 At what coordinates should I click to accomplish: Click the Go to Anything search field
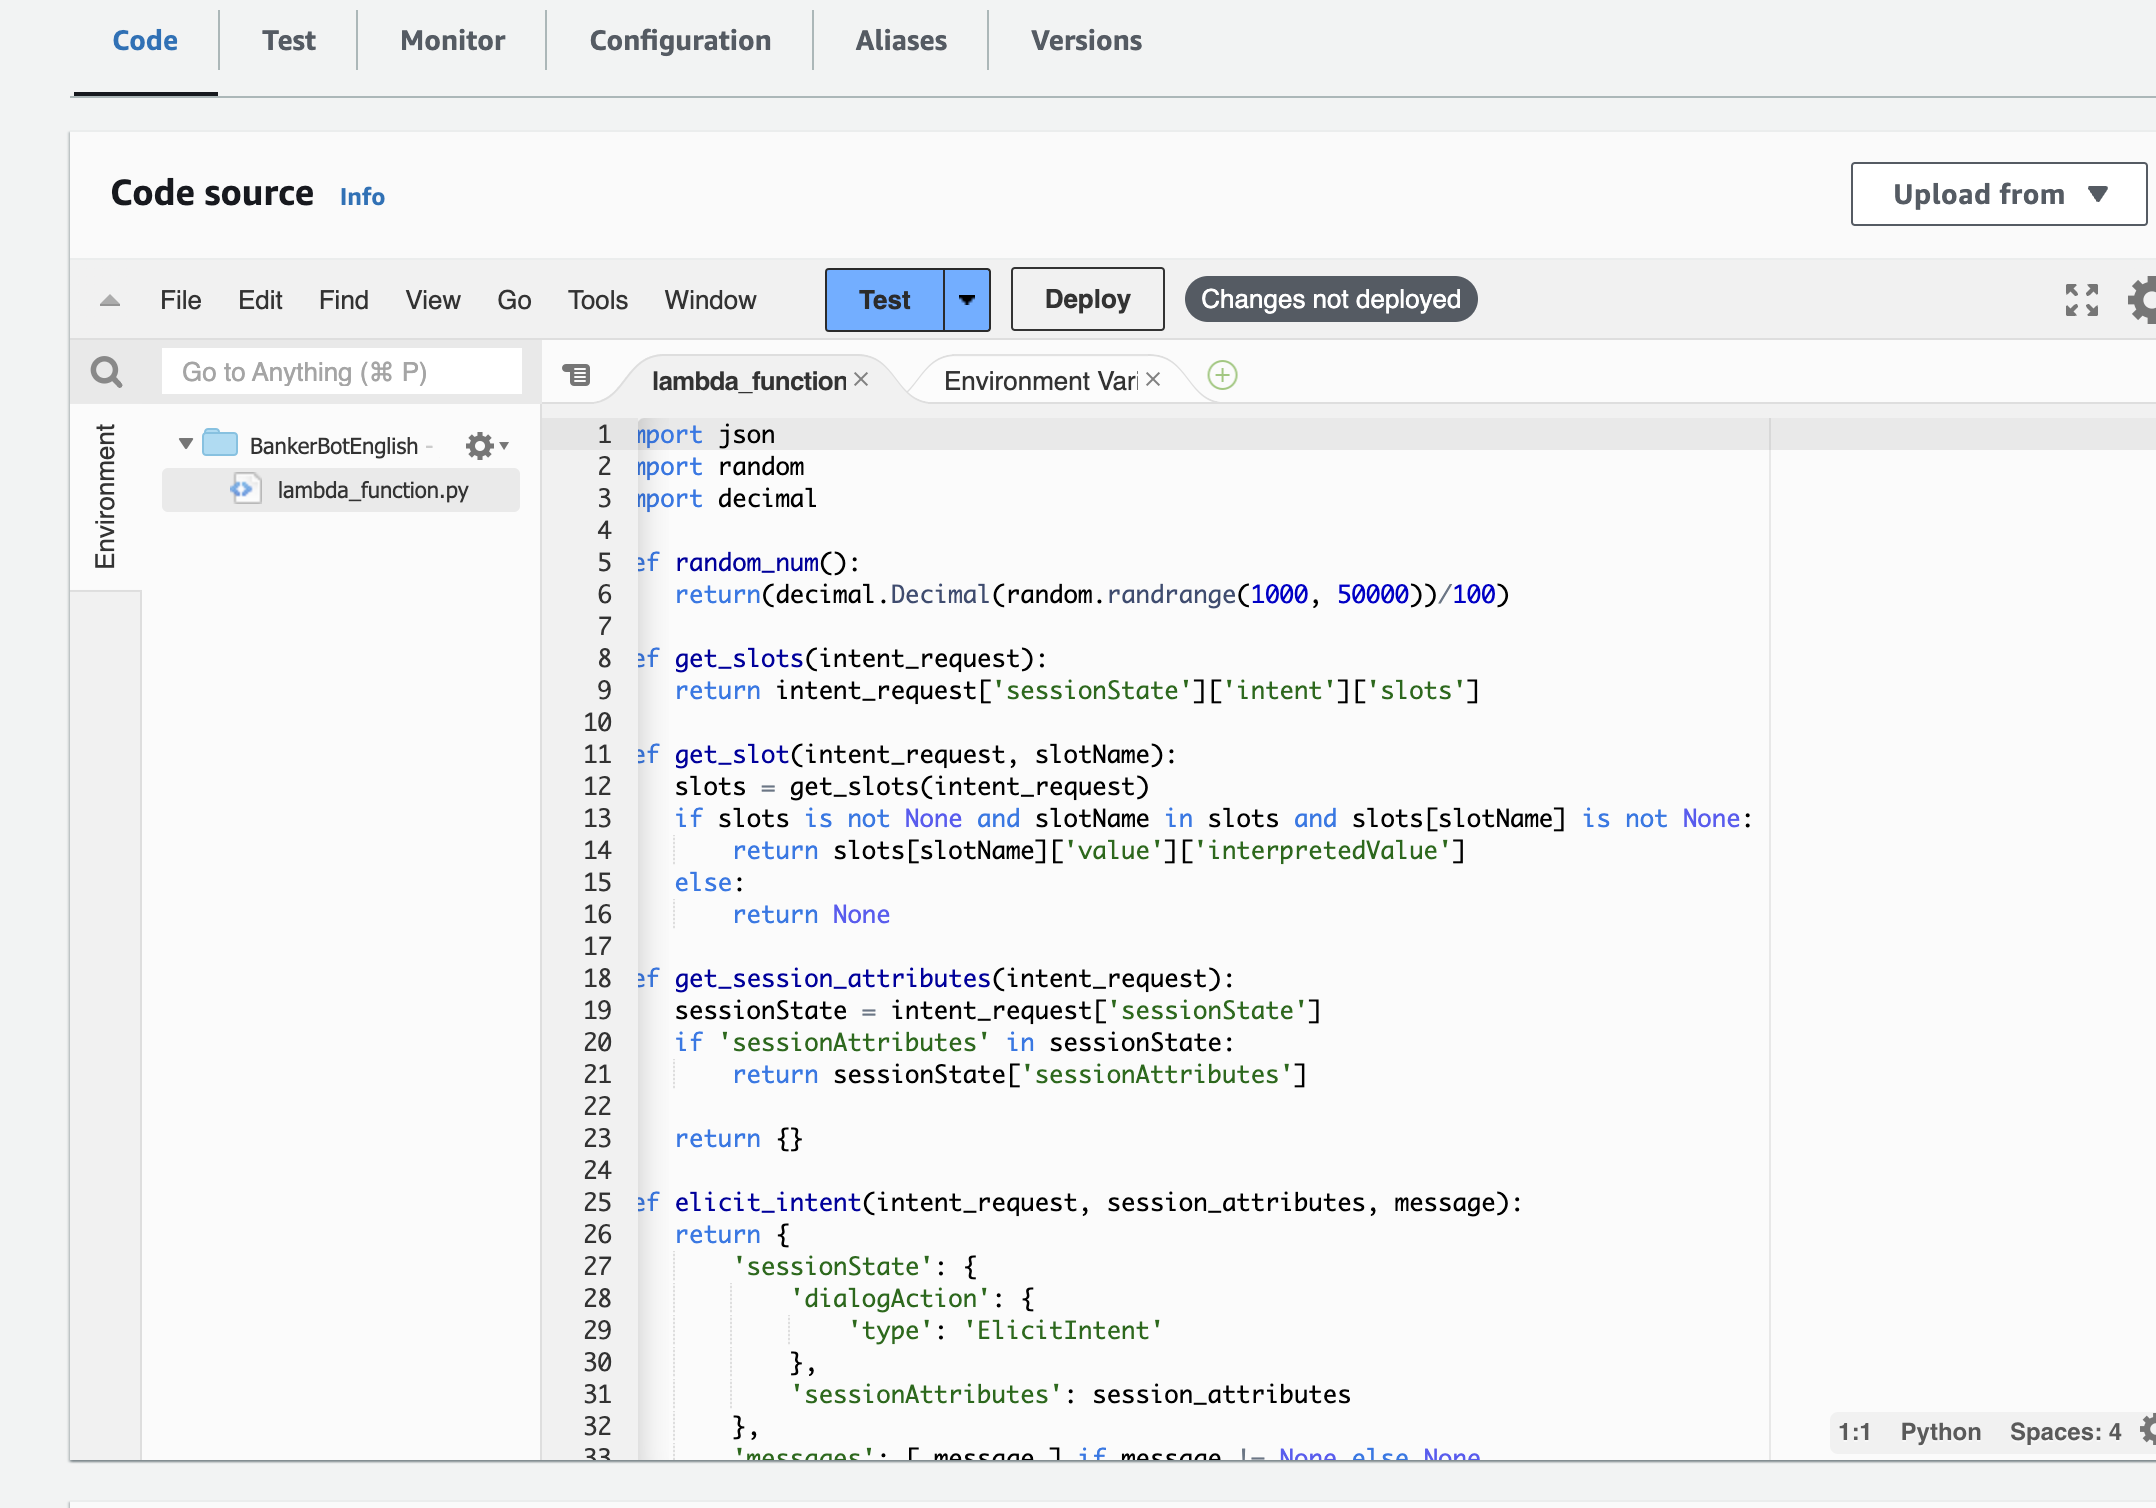(340, 372)
